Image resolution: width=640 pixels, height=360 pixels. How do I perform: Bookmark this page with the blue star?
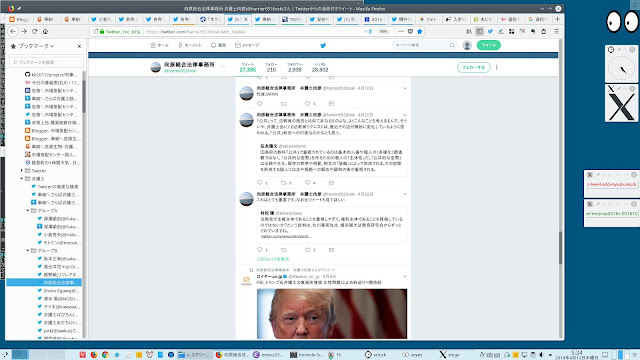tap(419, 31)
